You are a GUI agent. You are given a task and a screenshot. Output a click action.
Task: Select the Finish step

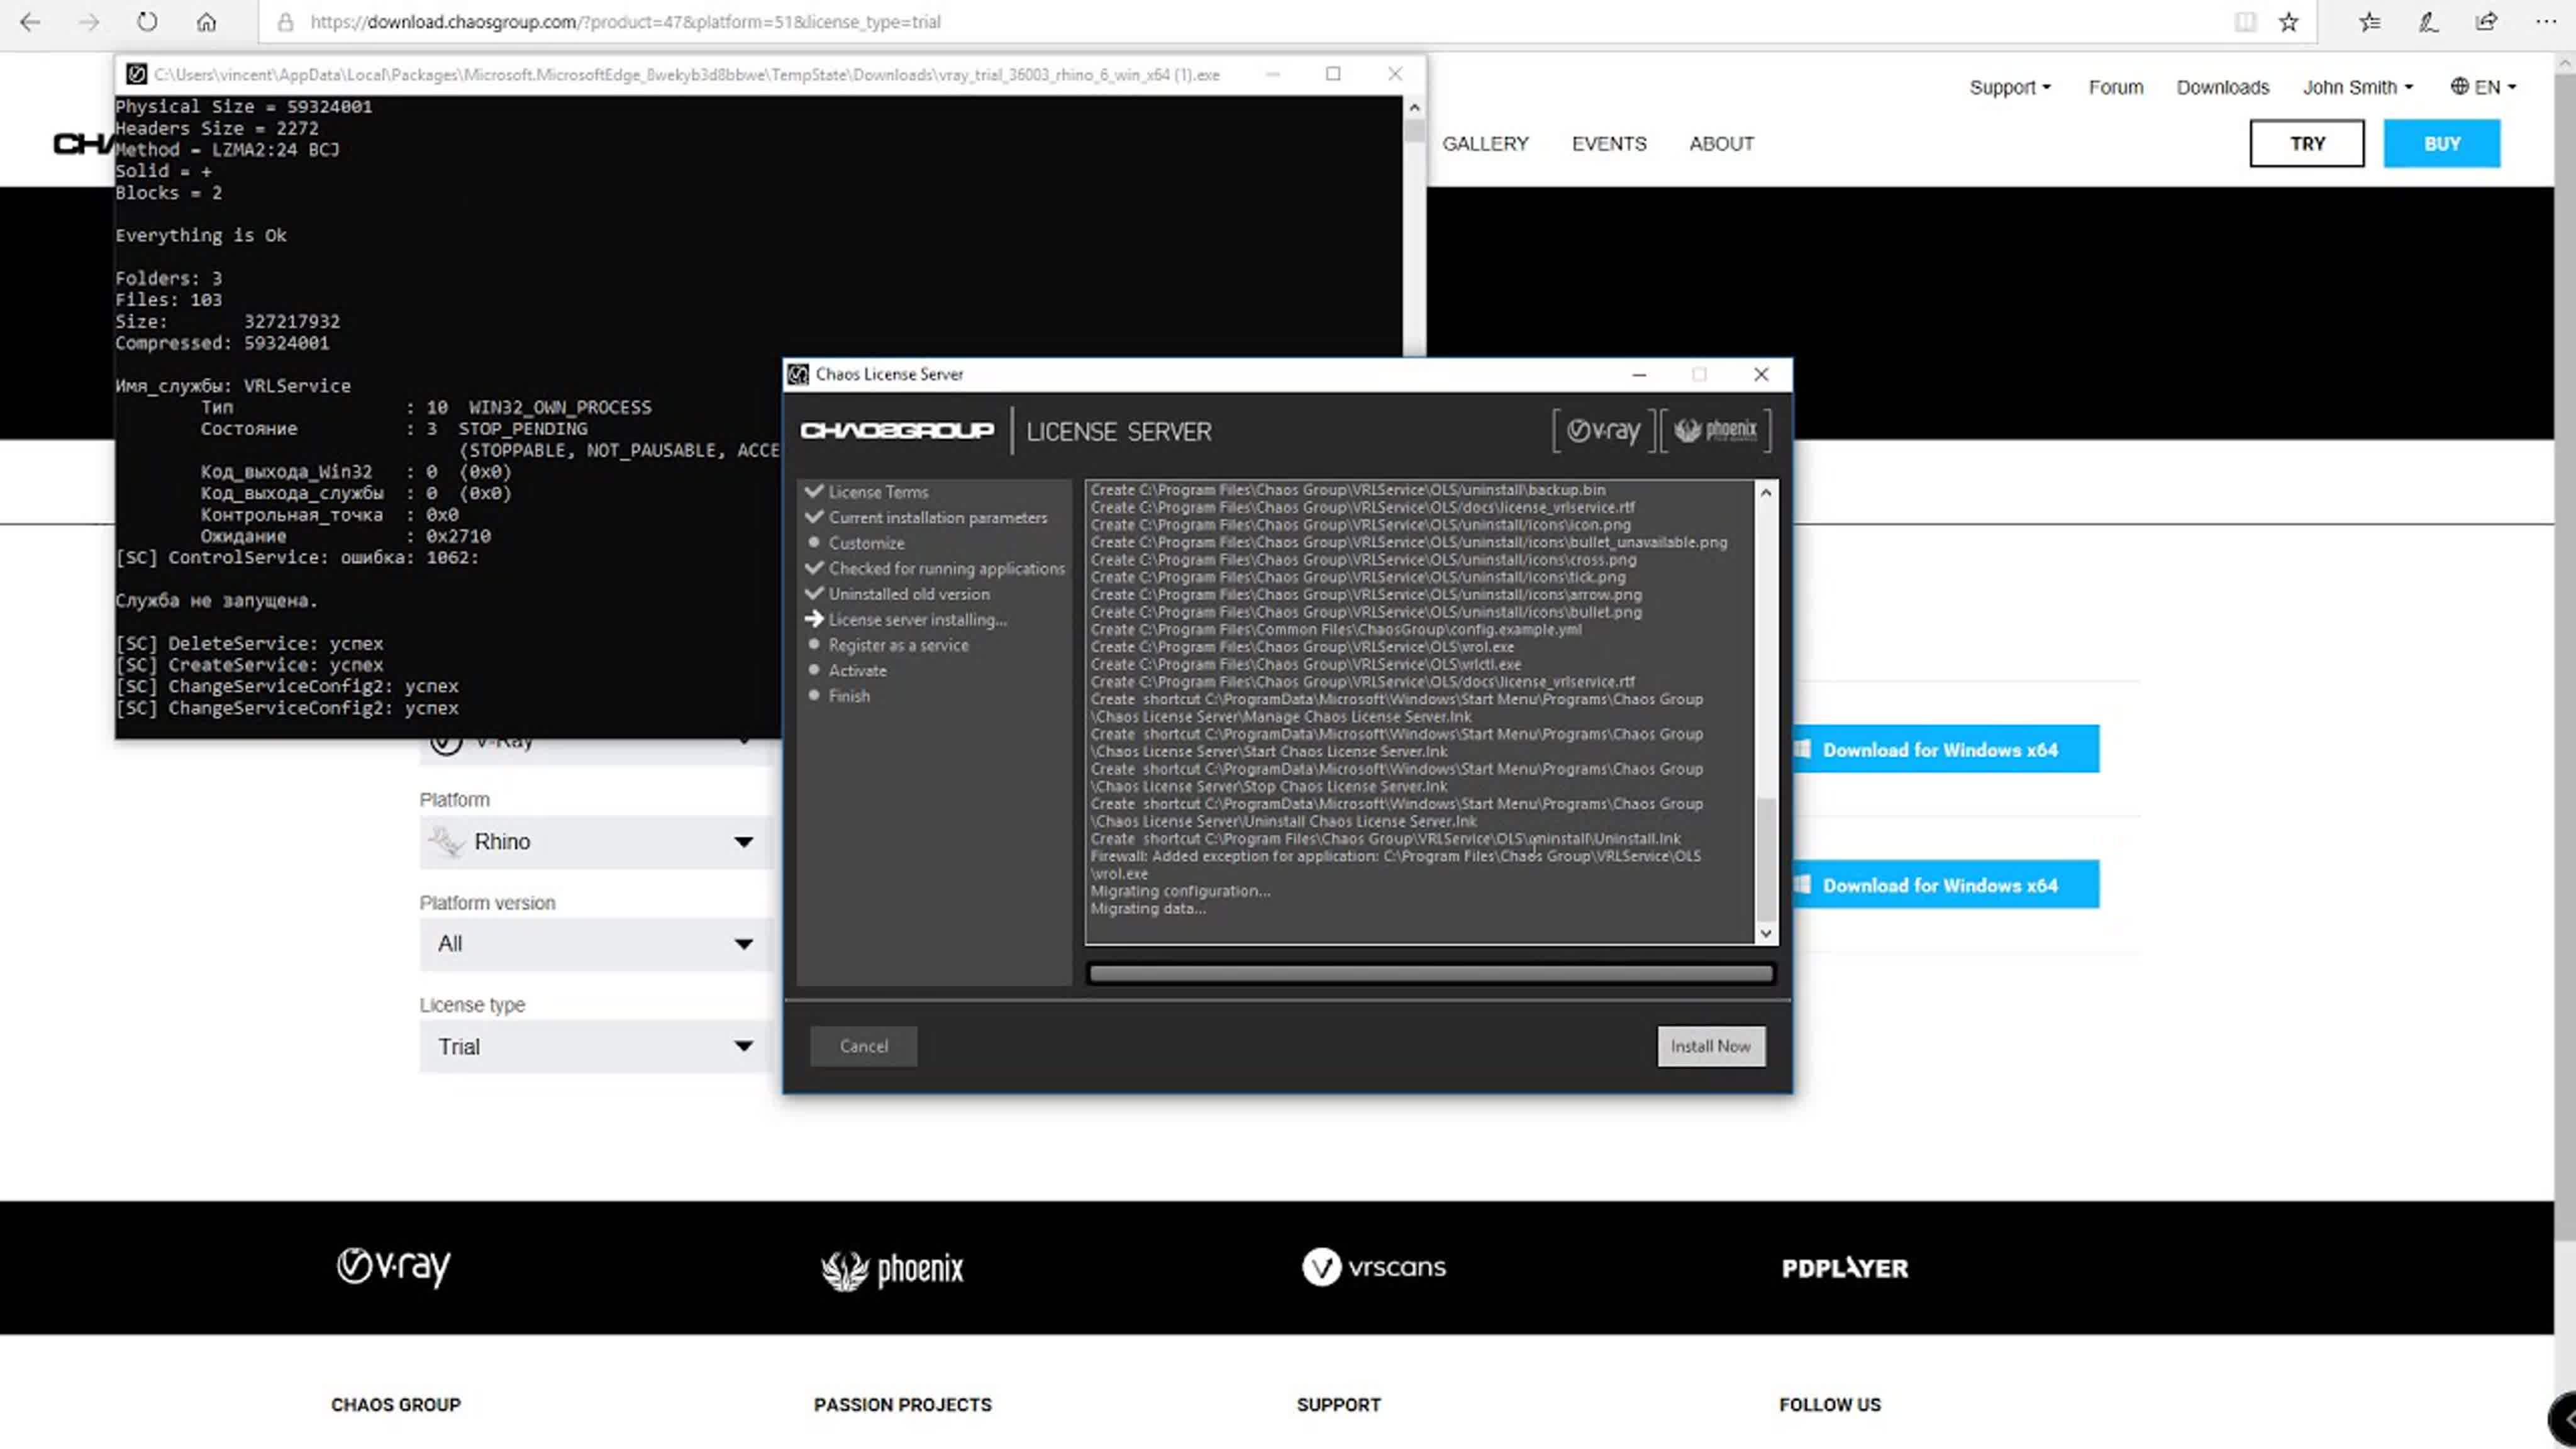(x=849, y=696)
